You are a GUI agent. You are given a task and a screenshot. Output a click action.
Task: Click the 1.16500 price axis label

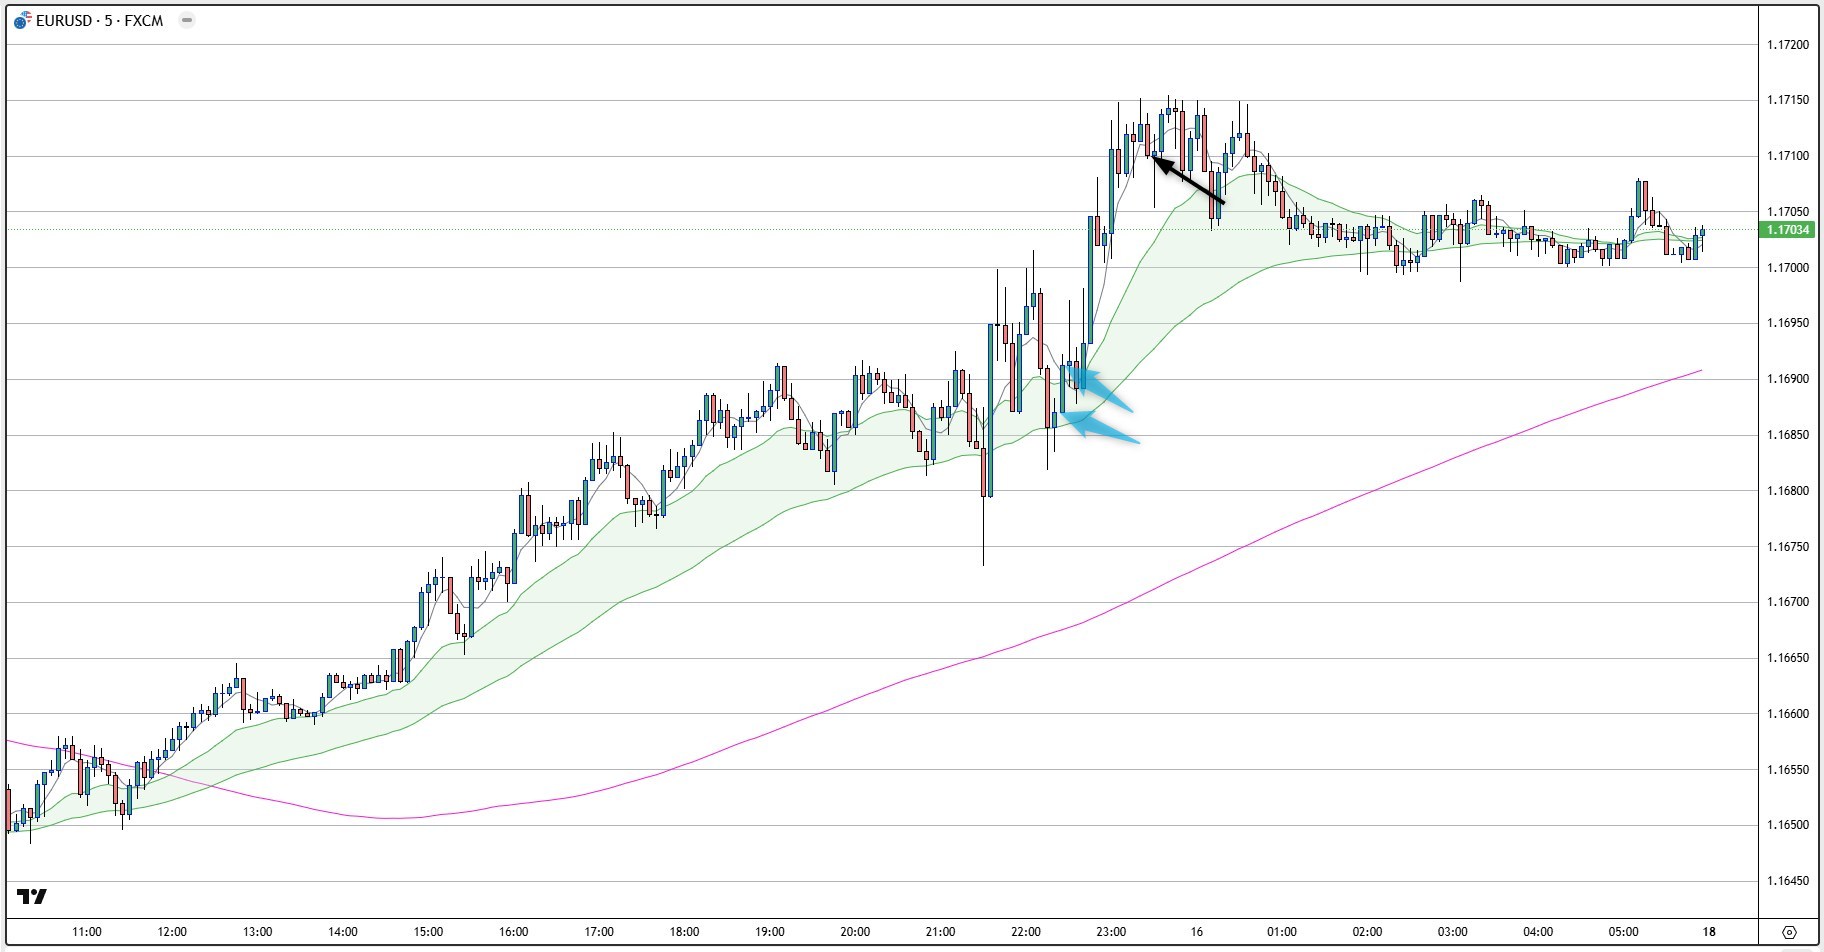[1788, 825]
